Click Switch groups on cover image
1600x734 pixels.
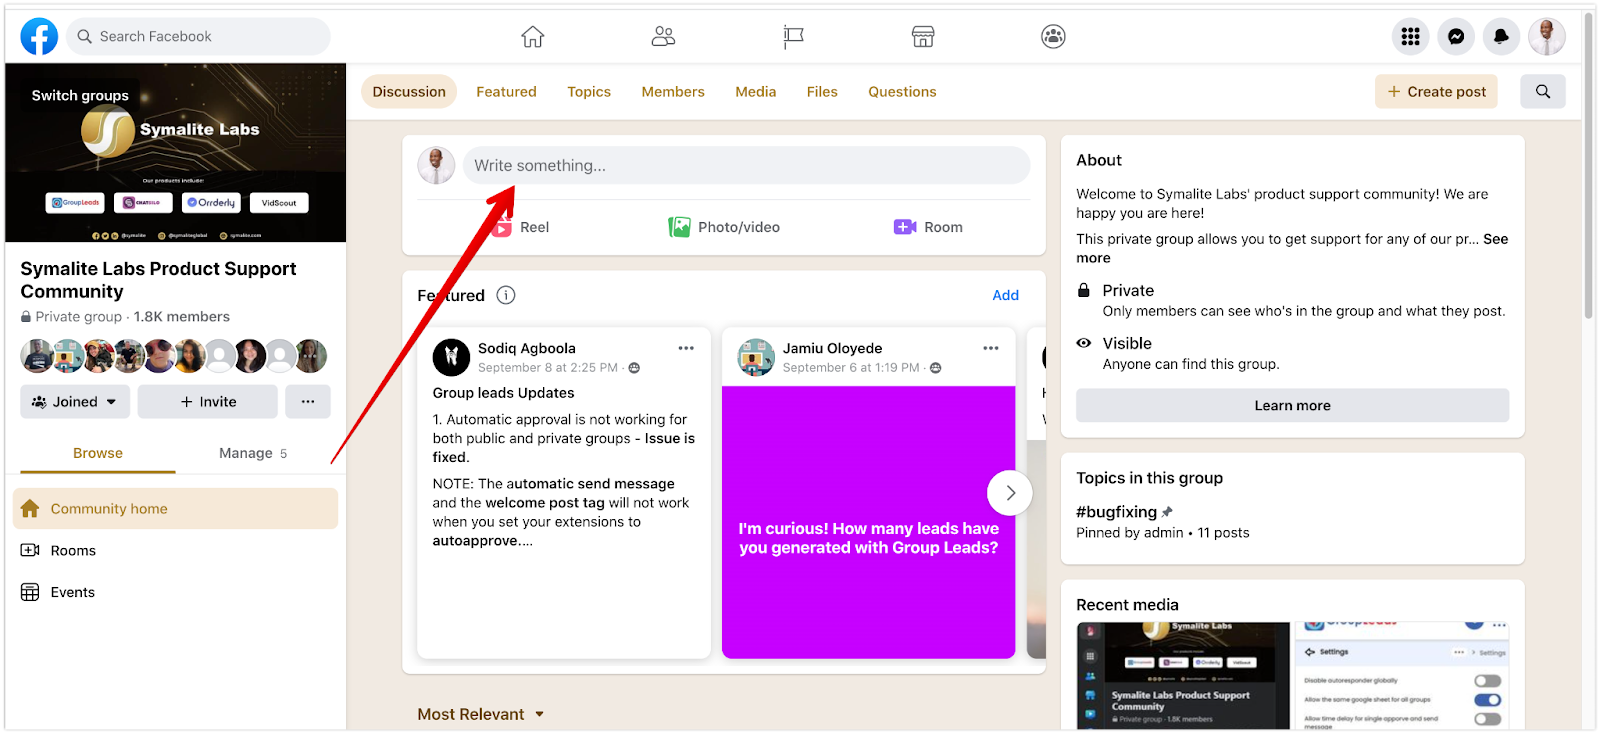tap(80, 96)
